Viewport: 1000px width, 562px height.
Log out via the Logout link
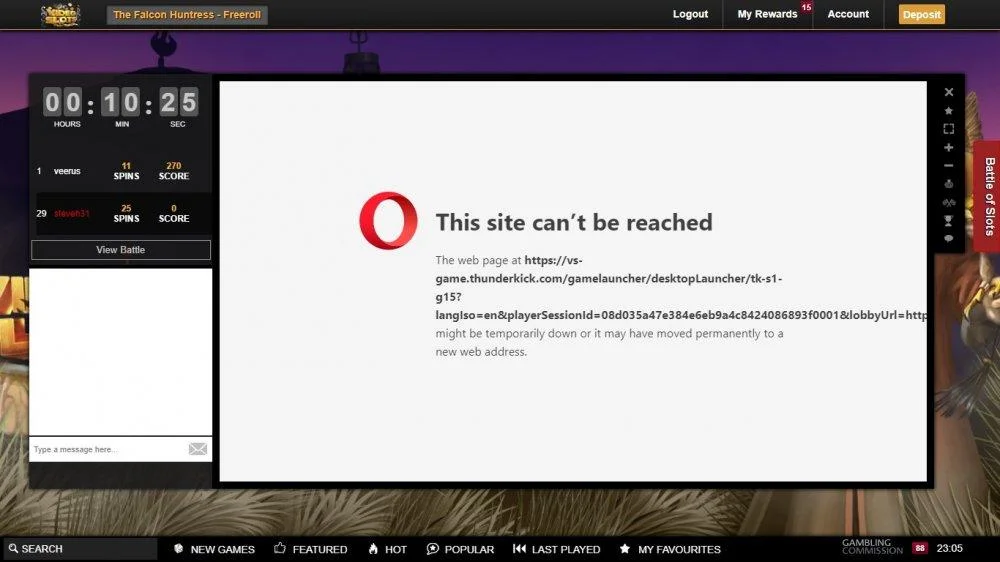pyautogui.click(x=690, y=14)
